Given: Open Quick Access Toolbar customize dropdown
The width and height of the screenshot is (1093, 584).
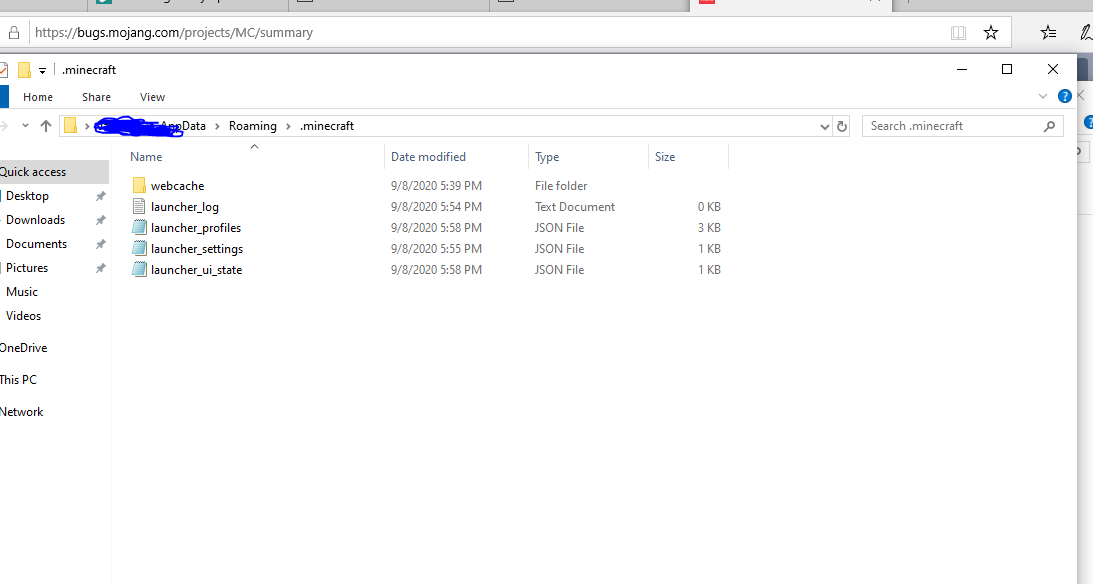Looking at the screenshot, I should click(x=42, y=70).
